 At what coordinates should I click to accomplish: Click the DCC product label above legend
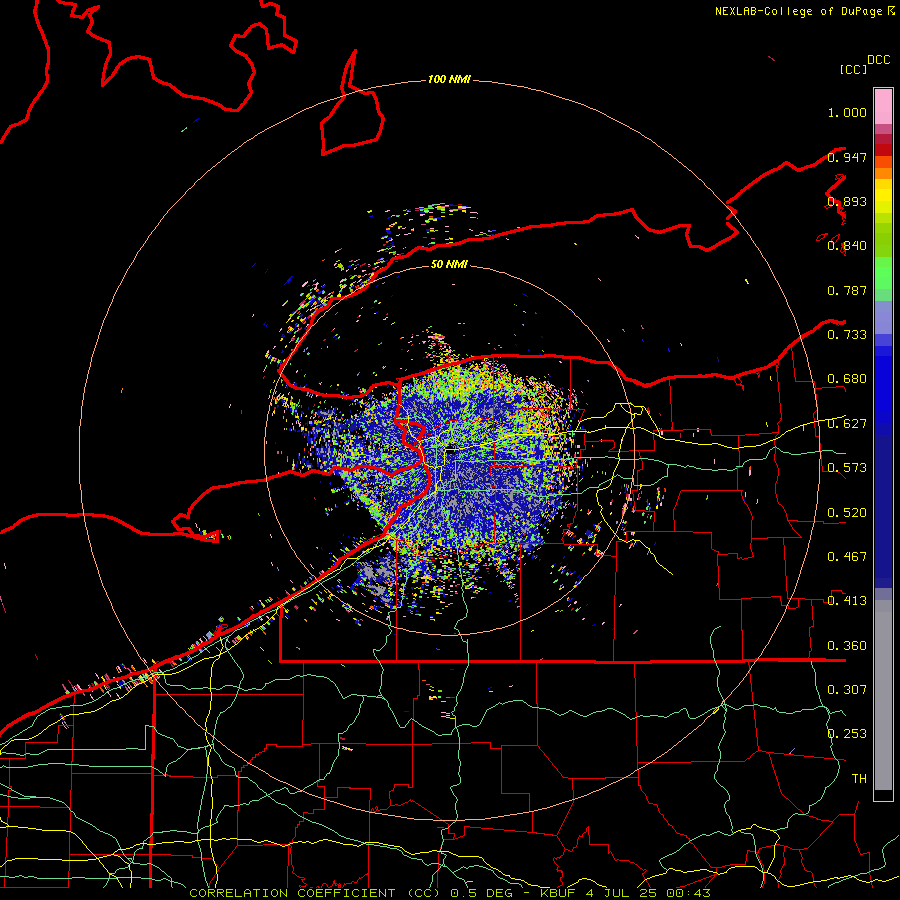tap(878, 60)
